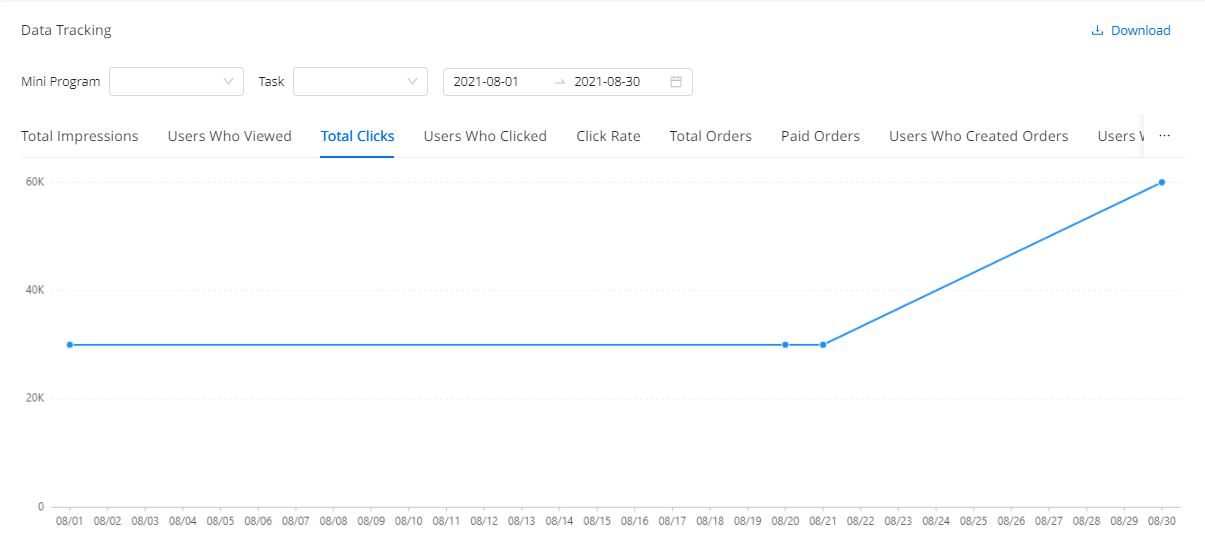Switch to Total Orders tab
Image resolution: width=1205 pixels, height=559 pixels.
(x=710, y=136)
